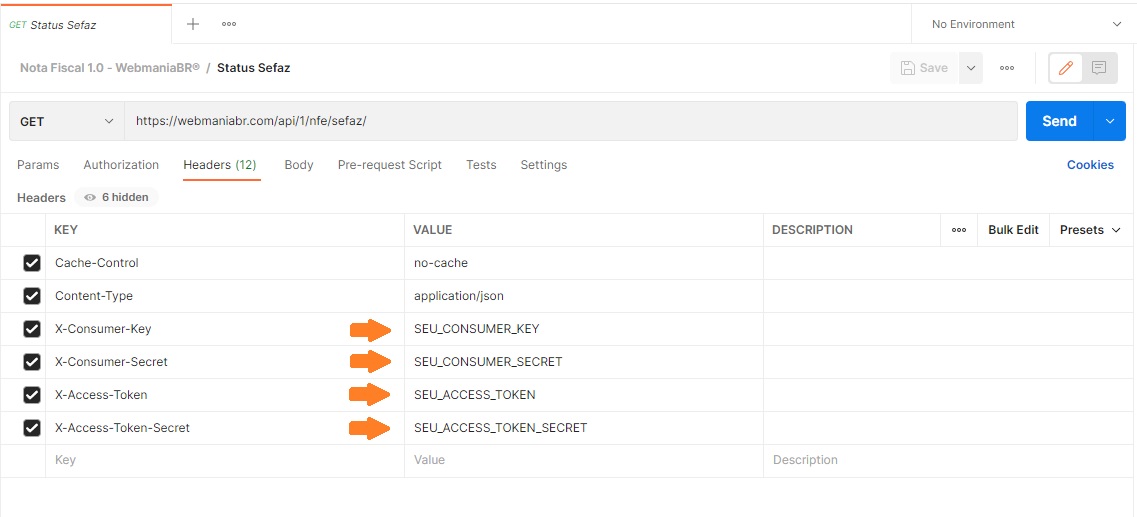Show the 6 hidden headers eye icon
The width and height of the screenshot is (1137, 517).
(x=91, y=198)
